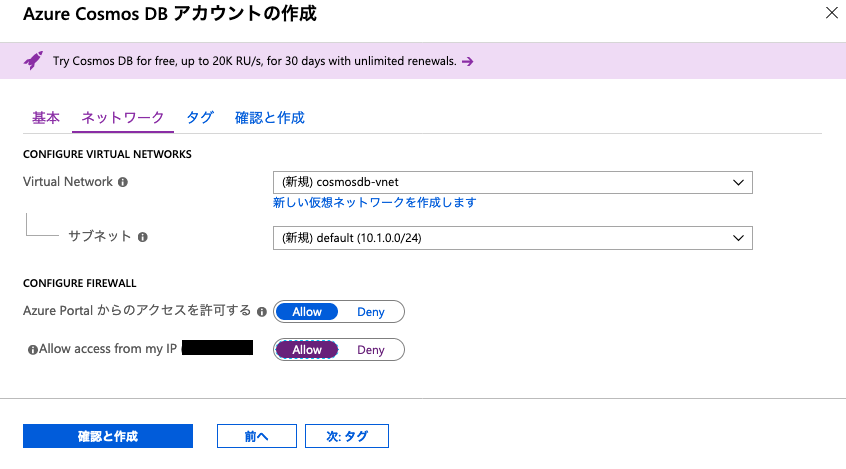The width and height of the screenshot is (846, 469).
Task: Set Azure Portal access to Allow
Action: [x=306, y=312]
